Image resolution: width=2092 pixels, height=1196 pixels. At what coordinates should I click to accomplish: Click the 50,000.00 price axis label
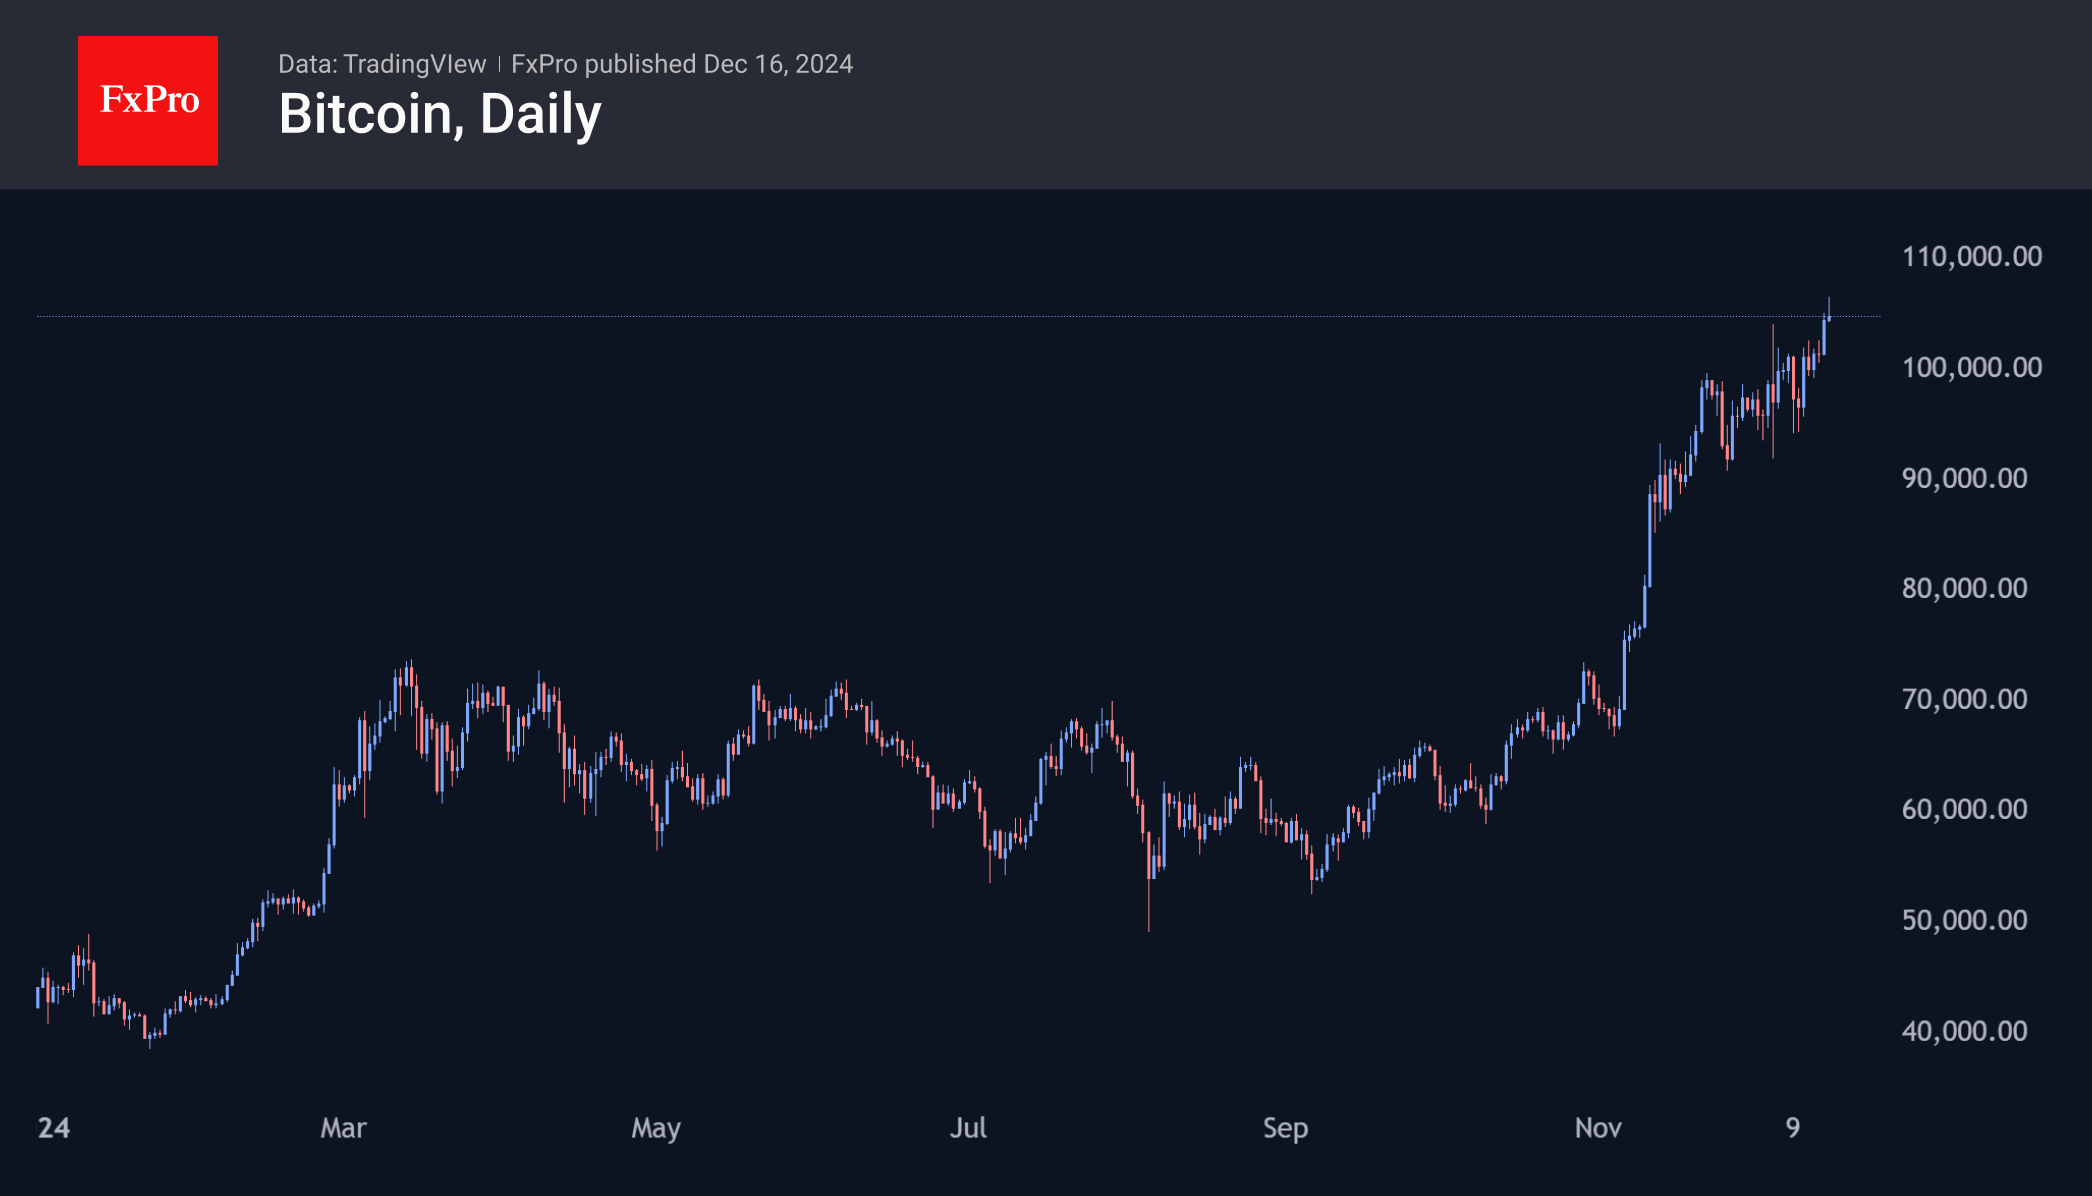tap(1964, 920)
